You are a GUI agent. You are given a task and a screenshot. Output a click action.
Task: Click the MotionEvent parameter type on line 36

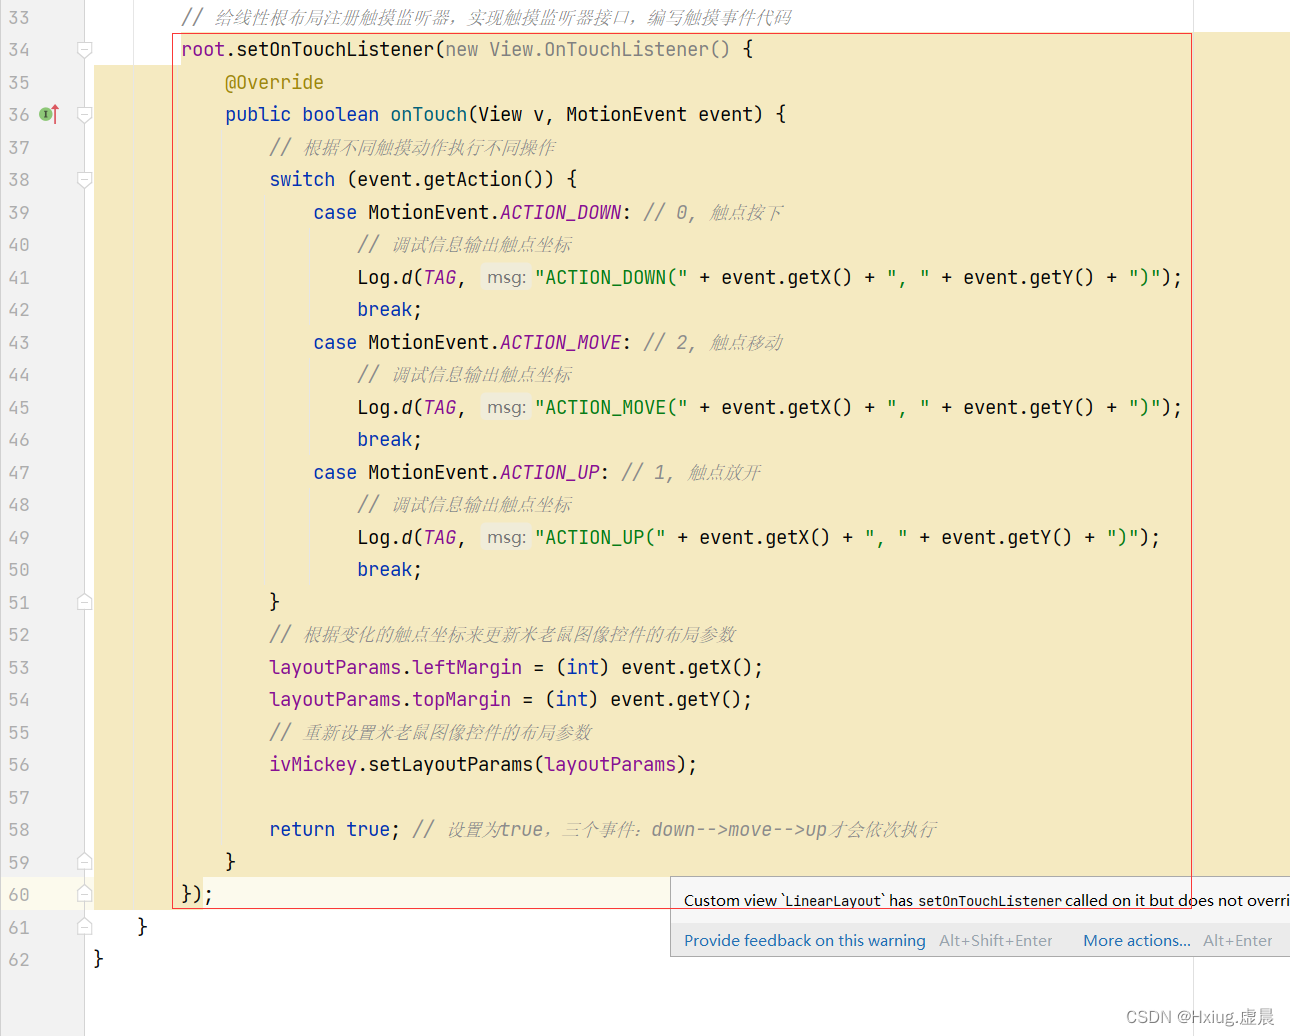(x=626, y=115)
